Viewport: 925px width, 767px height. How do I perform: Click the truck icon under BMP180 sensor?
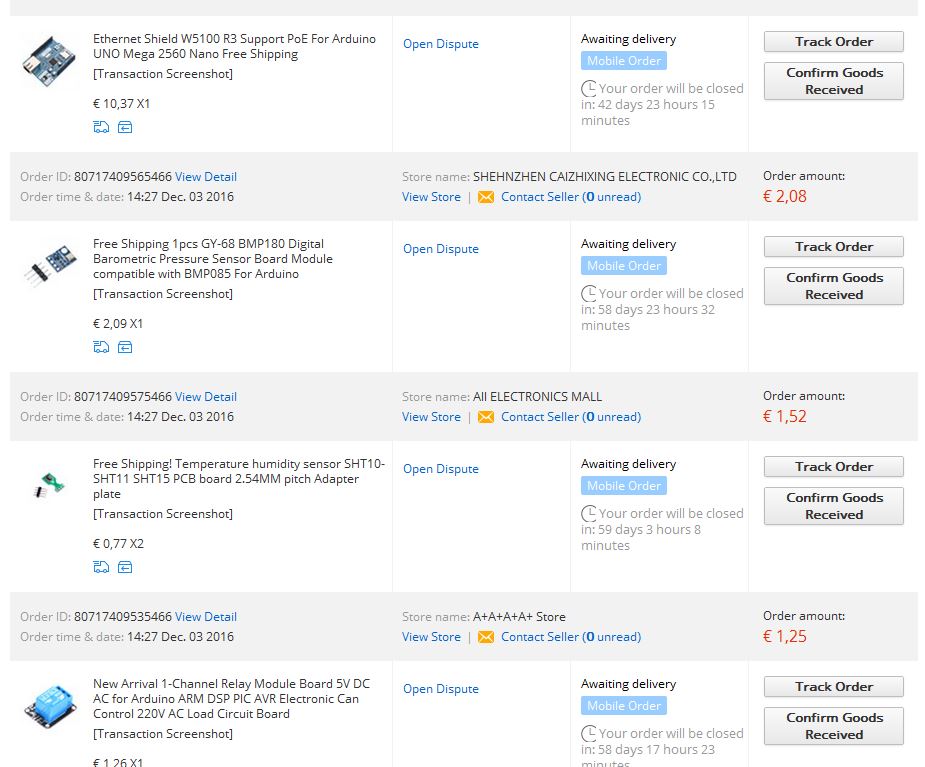point(101,347)
